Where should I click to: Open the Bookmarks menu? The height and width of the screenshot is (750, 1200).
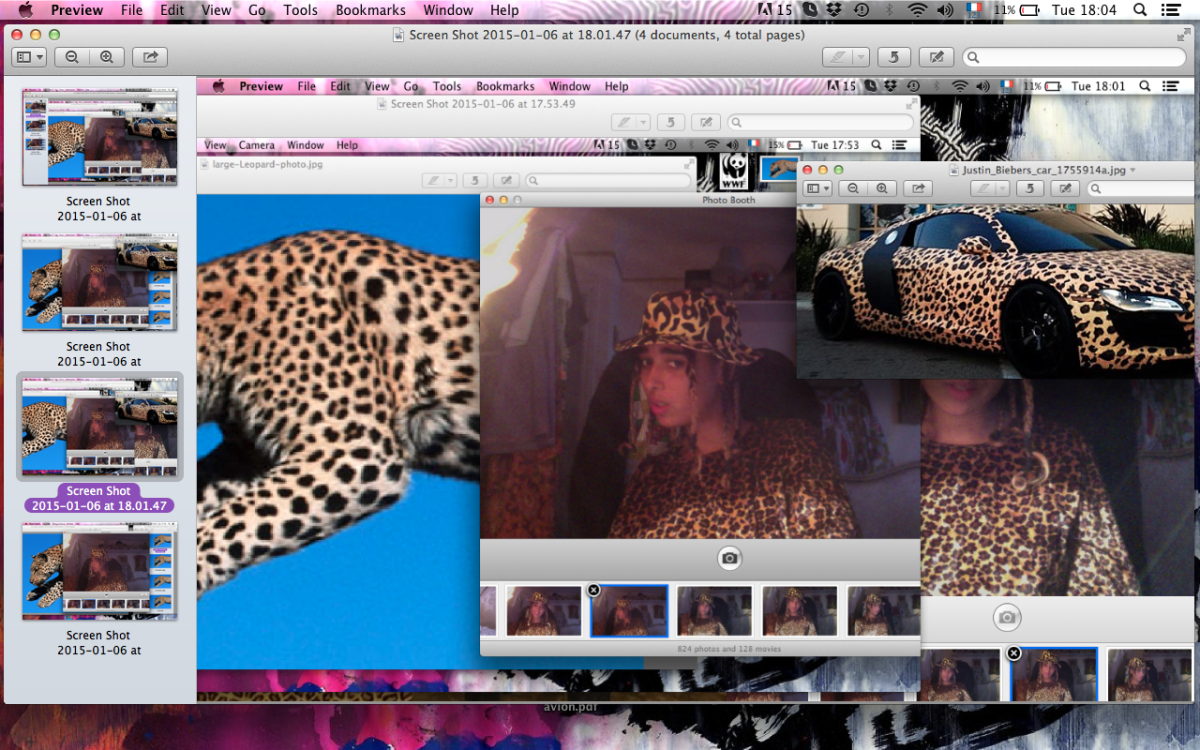click(370, 10)
